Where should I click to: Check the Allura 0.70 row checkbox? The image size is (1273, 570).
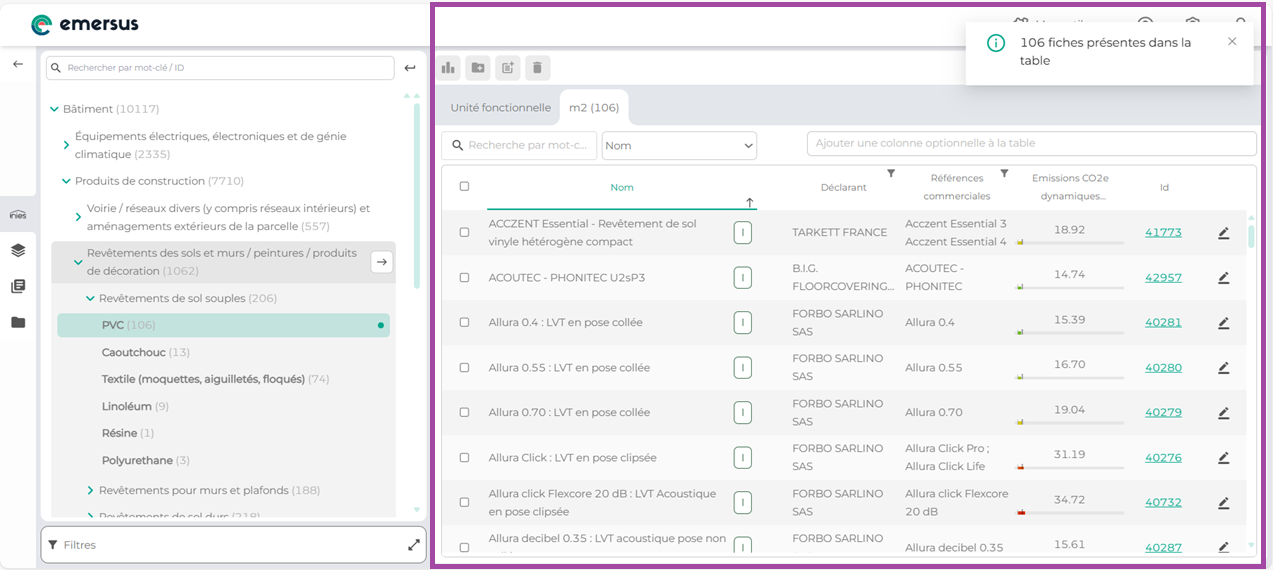tap(464, 413)
